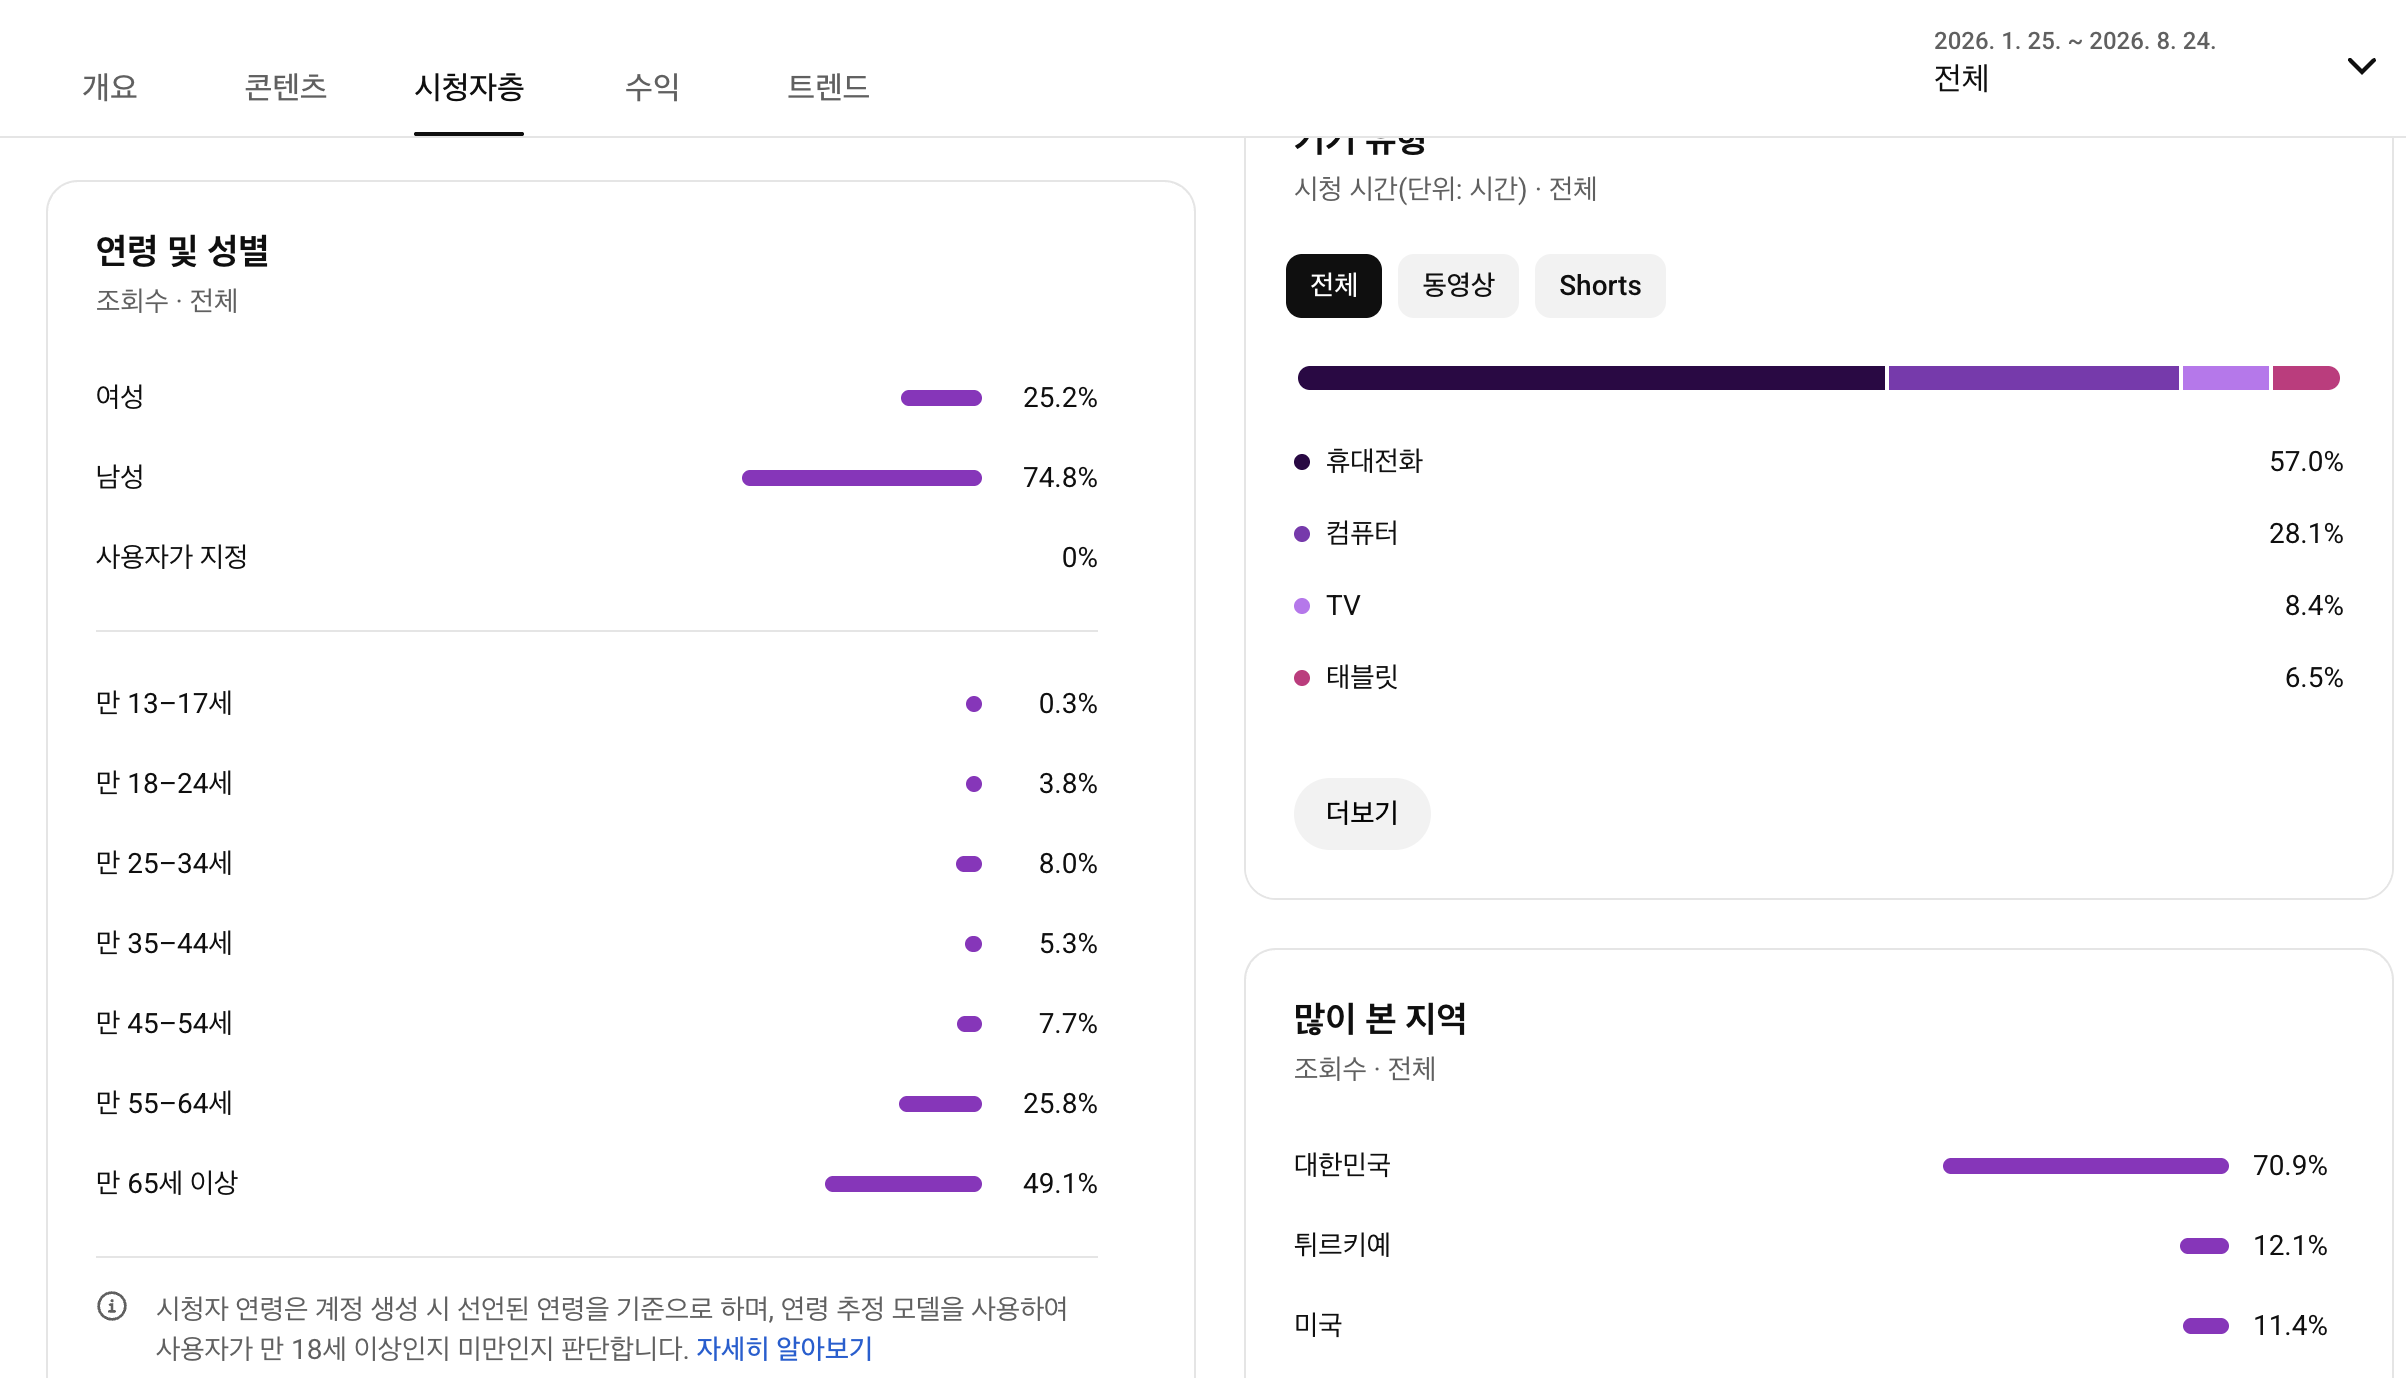Viewport: 2406px width, 1378px height.
Task: Click the legend dot next to 휴대전화
Action: point(1302,462)
